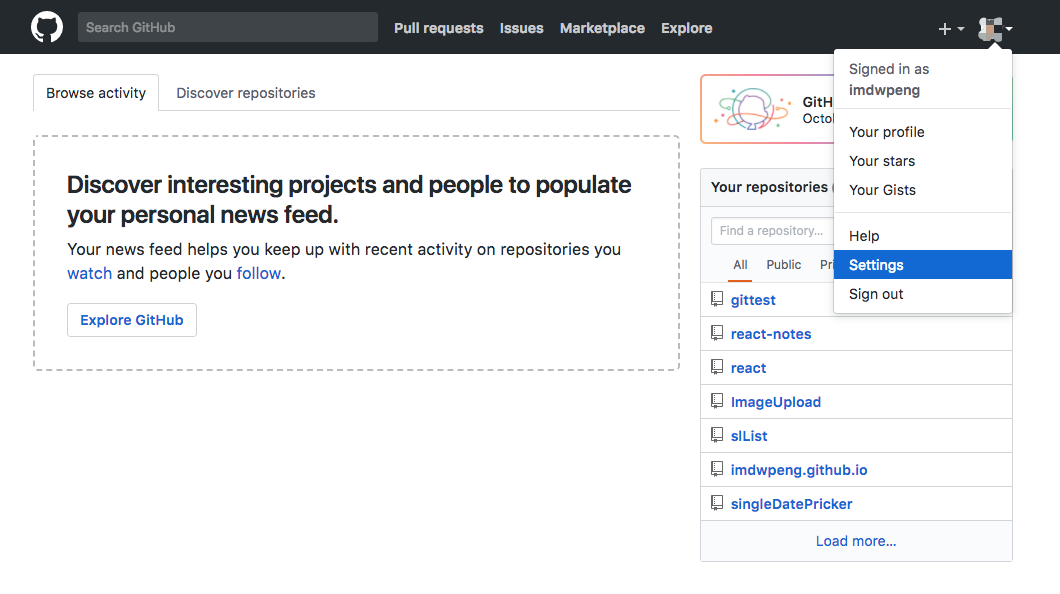Open the plus create-new dropdown
This screenshot has height=594, width=1060.
[951, 29]
